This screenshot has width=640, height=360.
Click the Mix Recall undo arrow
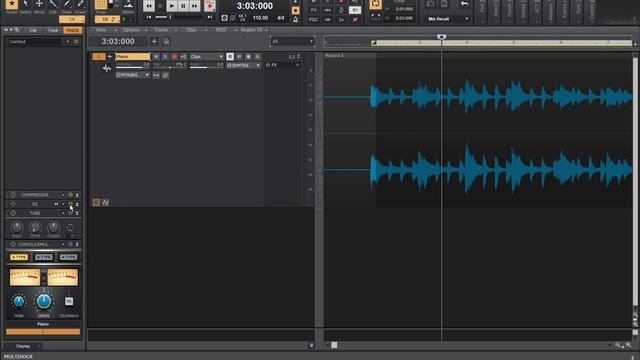[464, 4]
